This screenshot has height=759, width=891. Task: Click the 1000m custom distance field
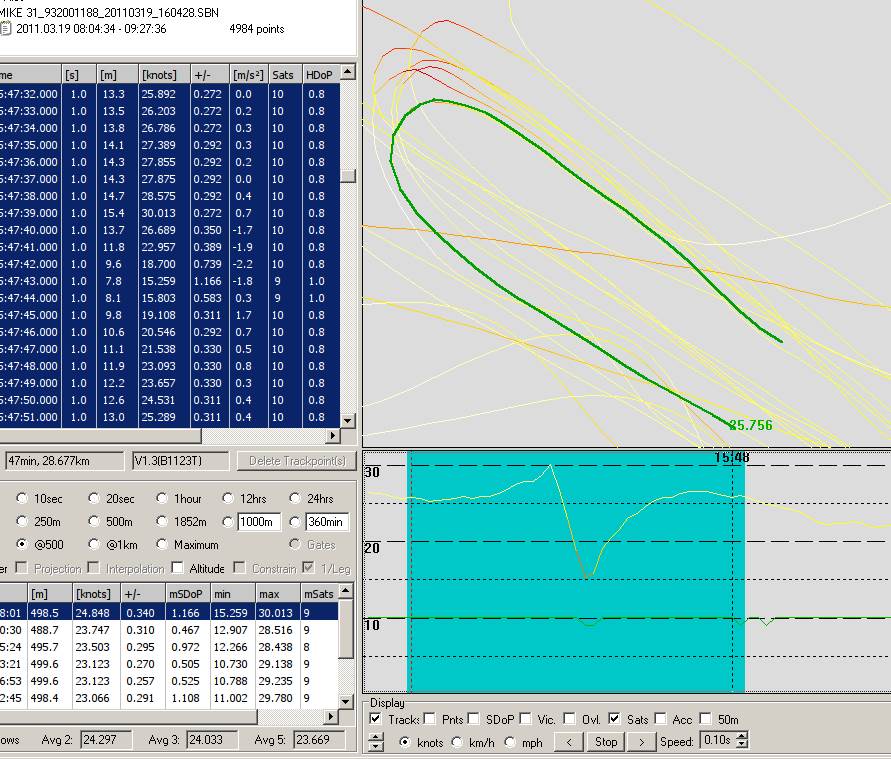(258, 522)
